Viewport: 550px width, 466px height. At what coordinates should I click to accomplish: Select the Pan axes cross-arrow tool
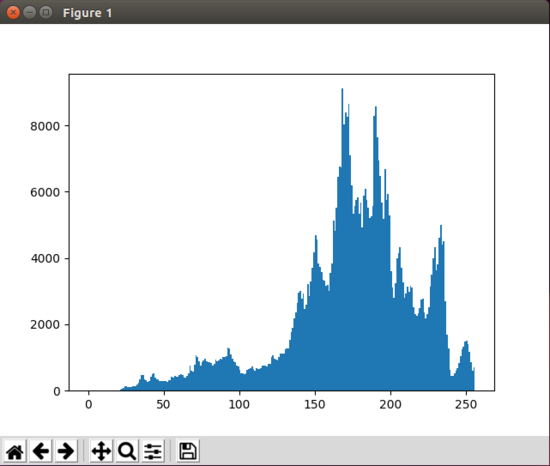click(101, 451)
